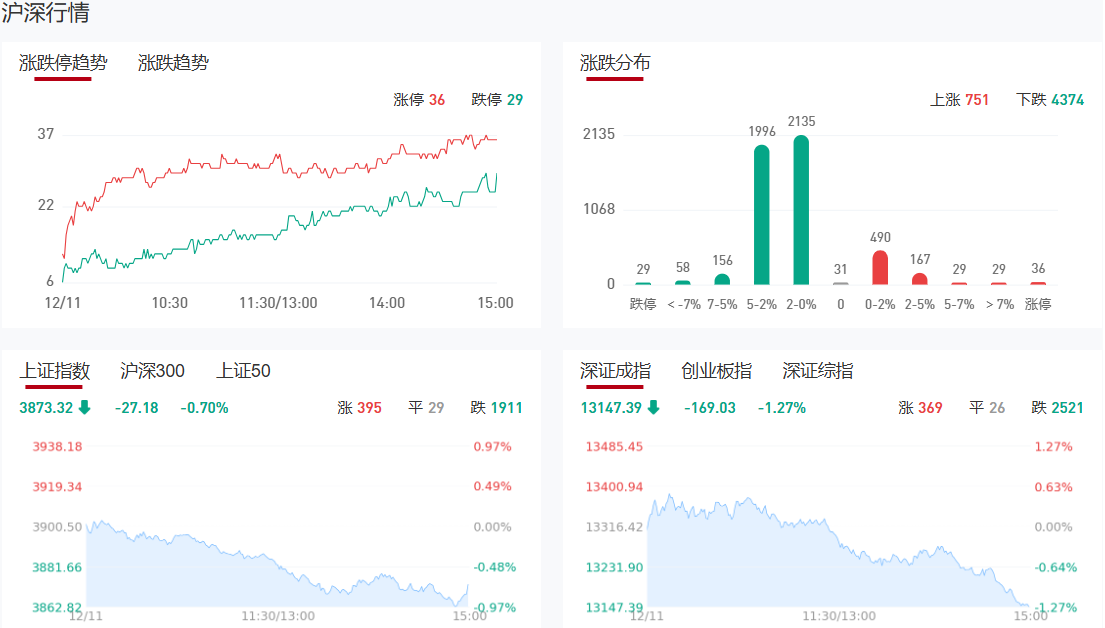
Task: Open the 沪深300 index tab
Action: 152,371
